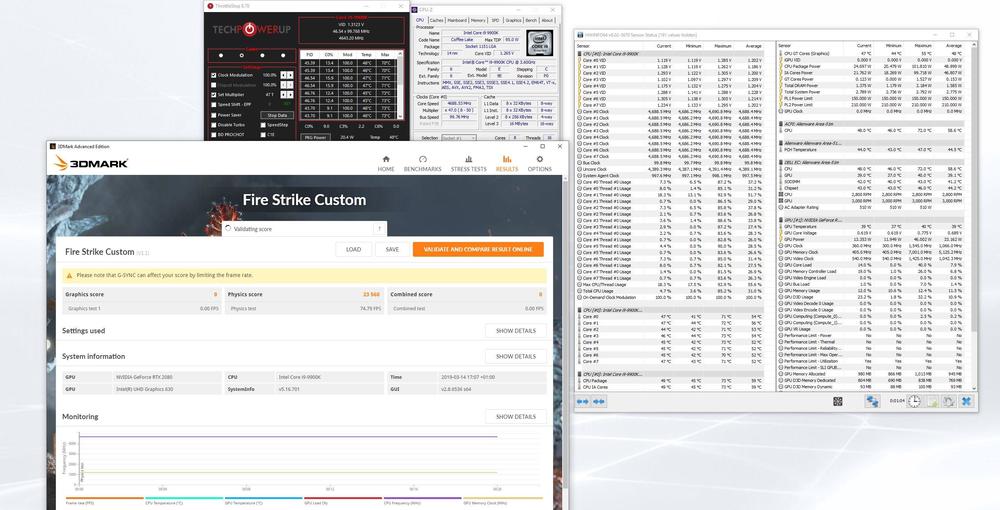Expand Settings used with Show Details
This screenshot has height=510, width=1000.
[516, 331]
